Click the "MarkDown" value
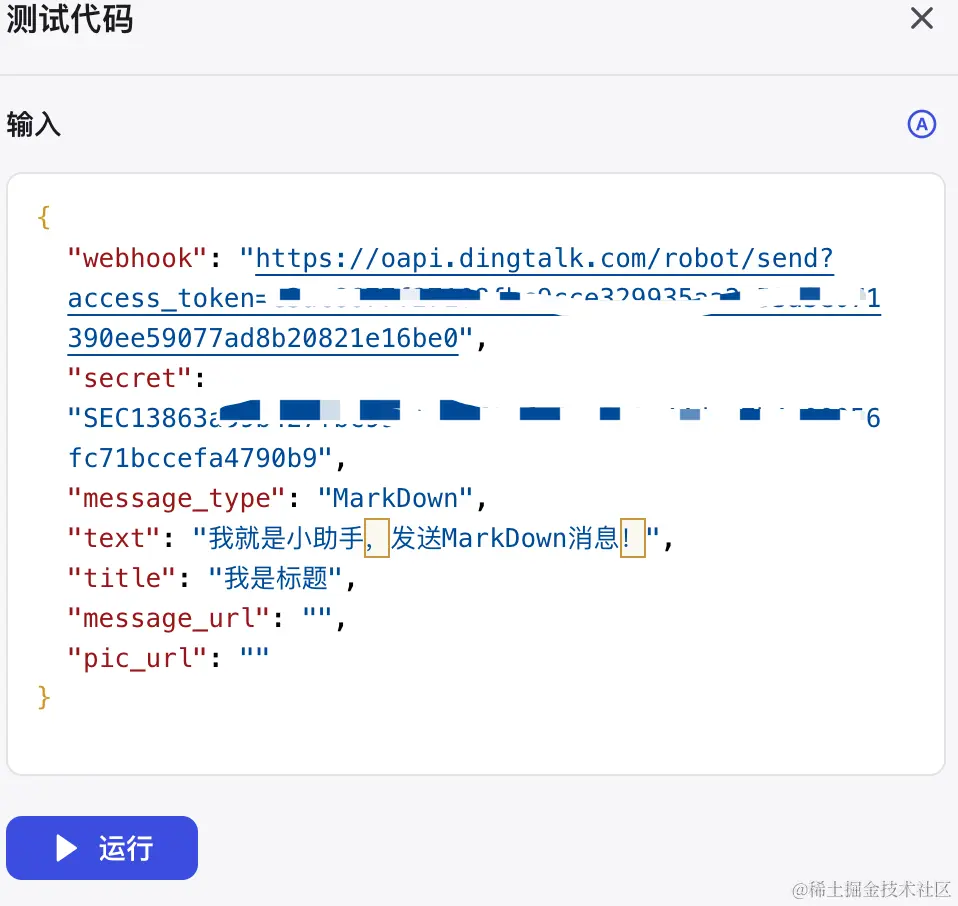Viewport: 958px width, 906px height. (395, 499)
